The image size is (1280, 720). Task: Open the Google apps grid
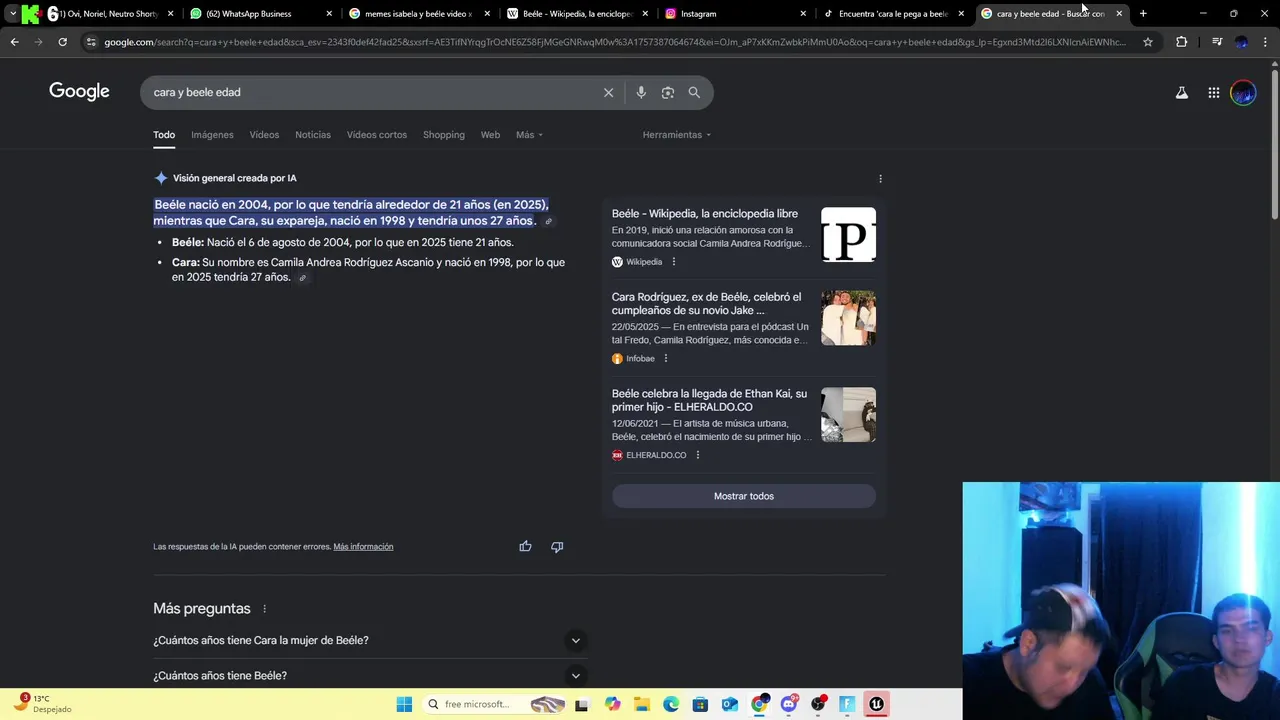(x=1213, y=93)
